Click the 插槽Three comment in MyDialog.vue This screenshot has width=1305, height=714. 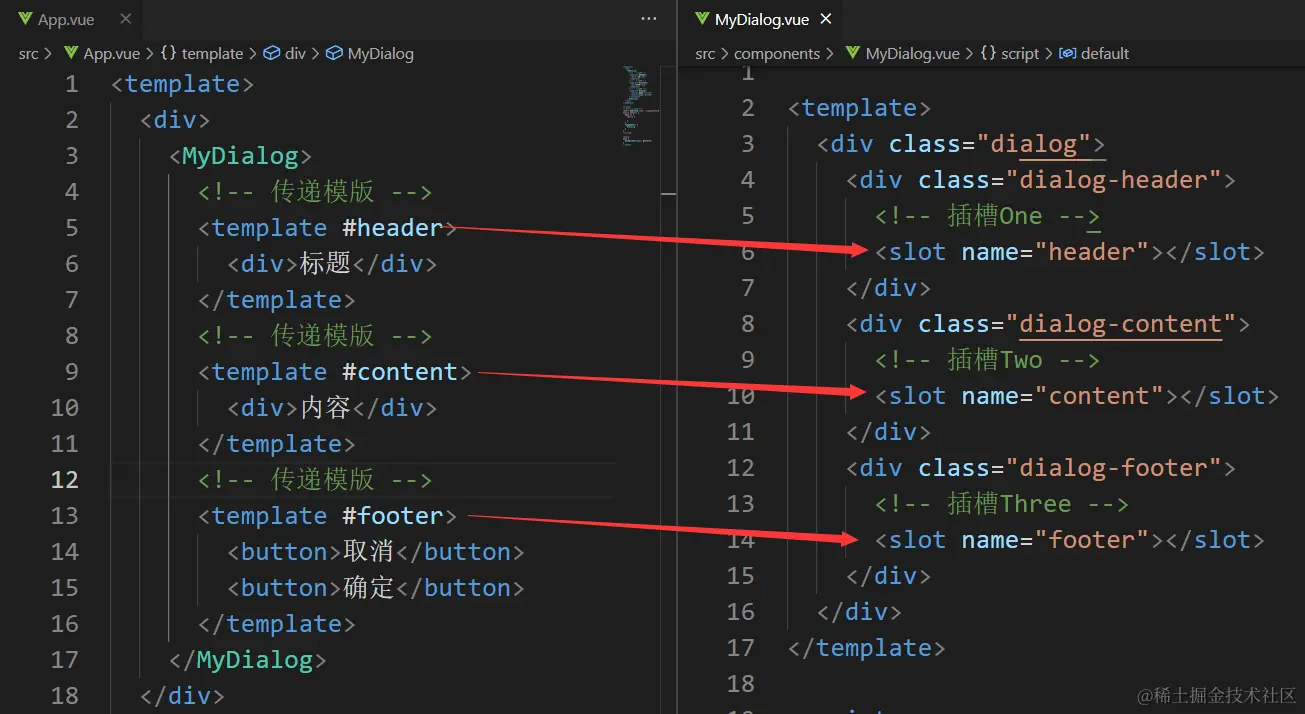click(x=1002, y=504)
